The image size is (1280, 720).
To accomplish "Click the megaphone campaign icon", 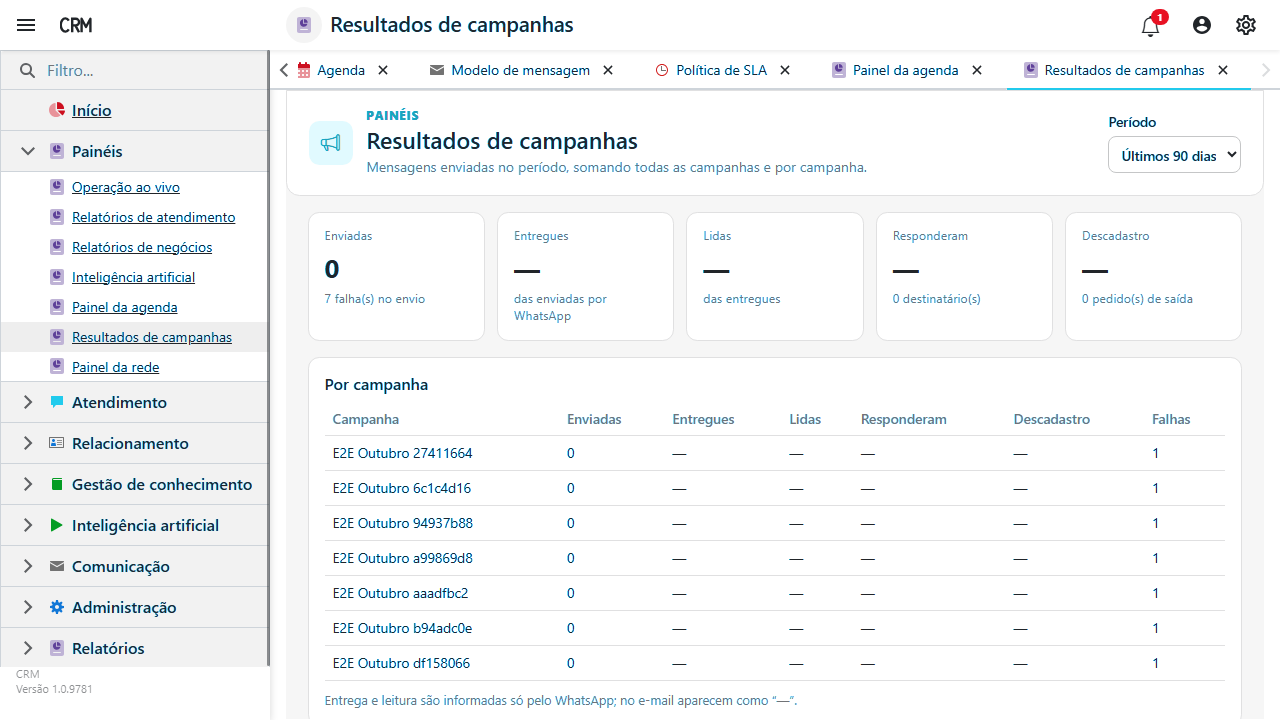I will coord(331,143).
